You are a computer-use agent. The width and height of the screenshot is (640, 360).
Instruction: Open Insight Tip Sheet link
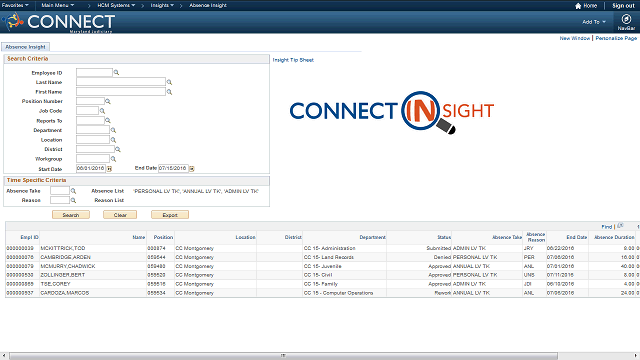coord(293,60)
